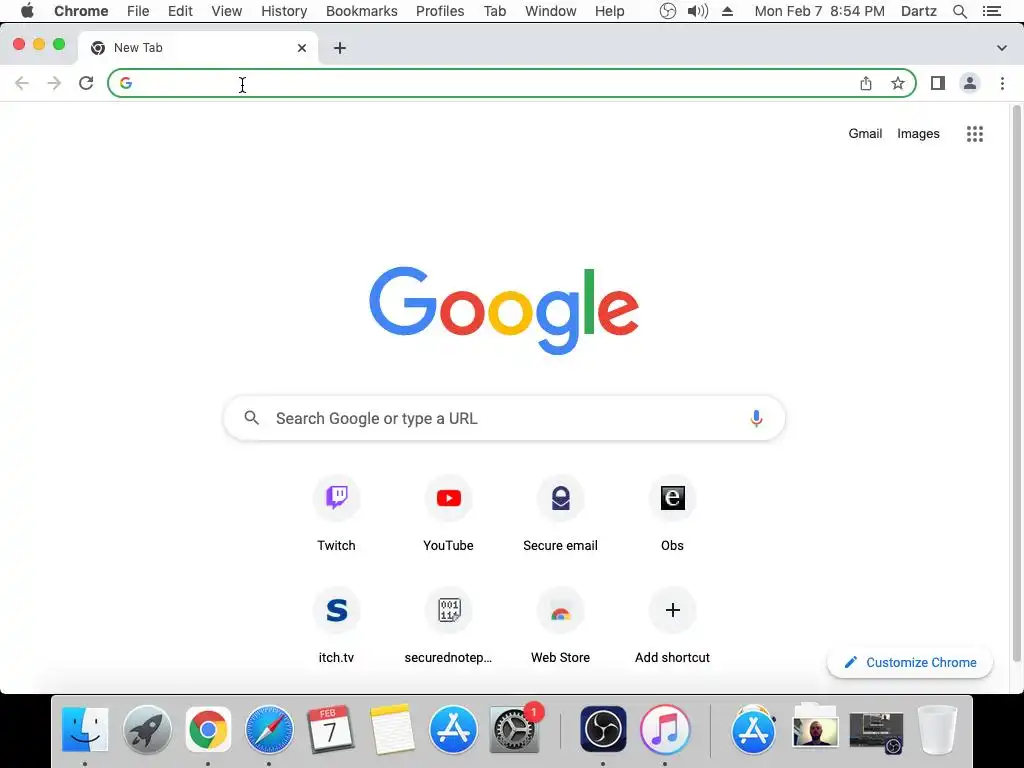1024x768 pixels.
Task: Click the page's vertical scrollbar
Action: tap(1016, 382)
